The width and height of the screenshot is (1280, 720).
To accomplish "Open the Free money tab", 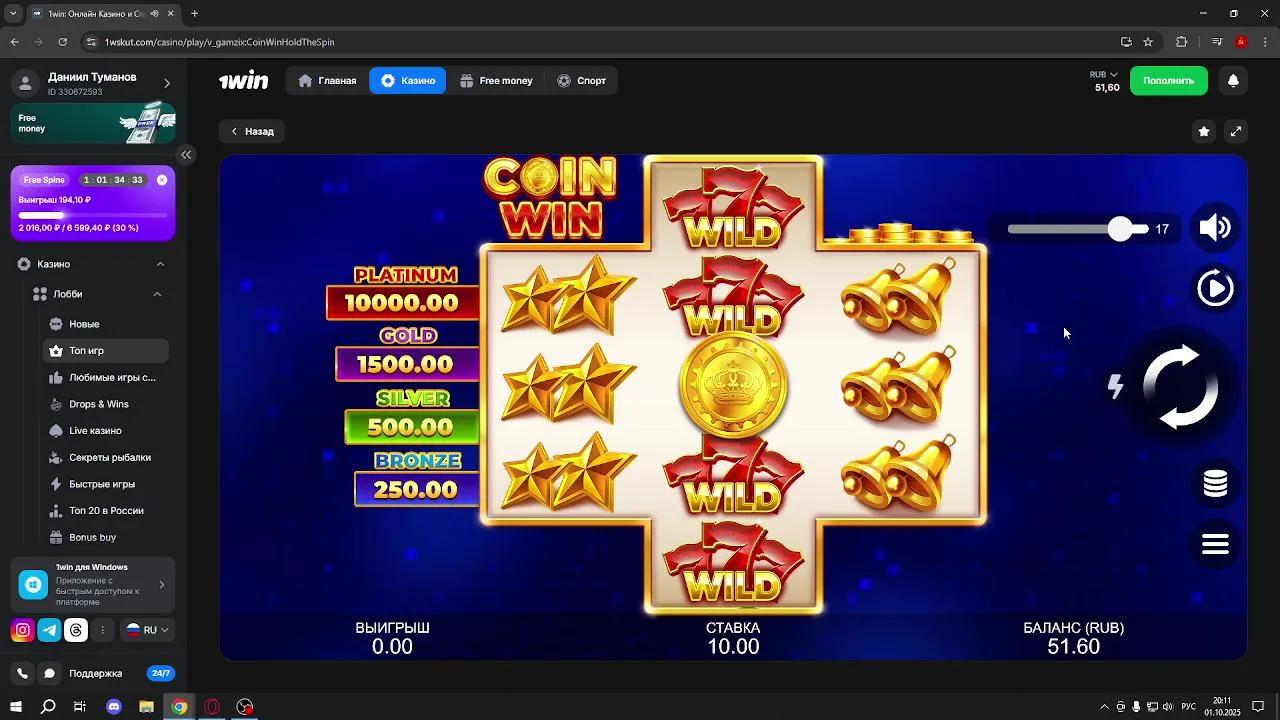I will coord(497,81).
